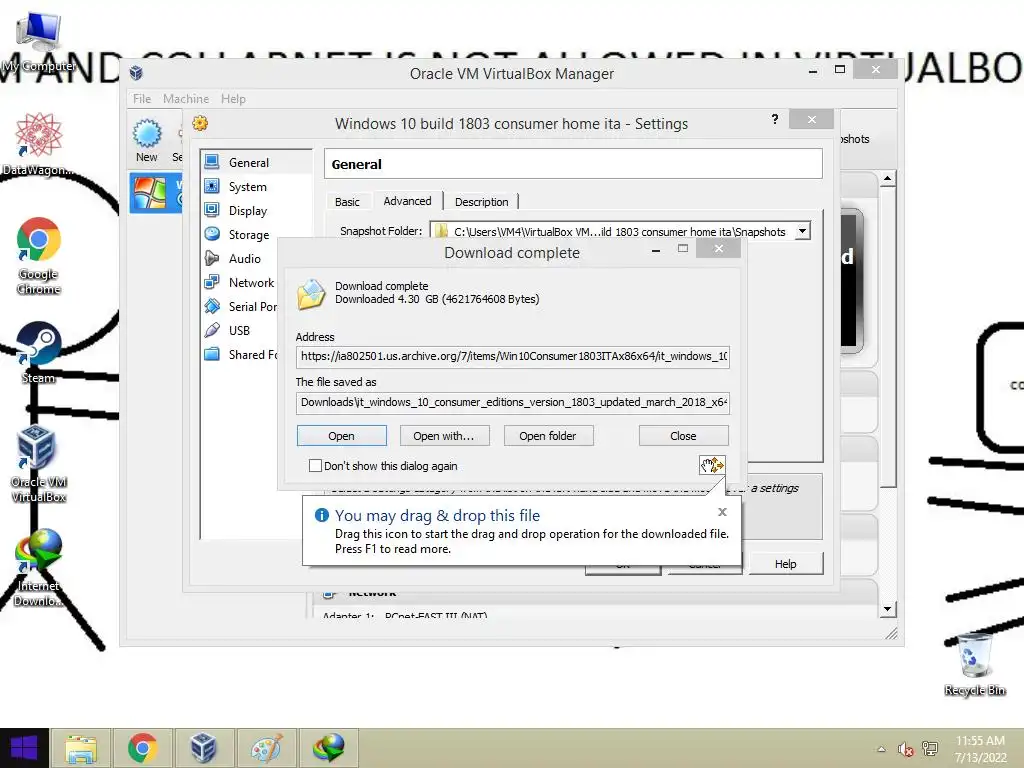The height and width of the screenshot is (768, 1024).
Task: Click the Open folder button
Action: coord(548,436)
